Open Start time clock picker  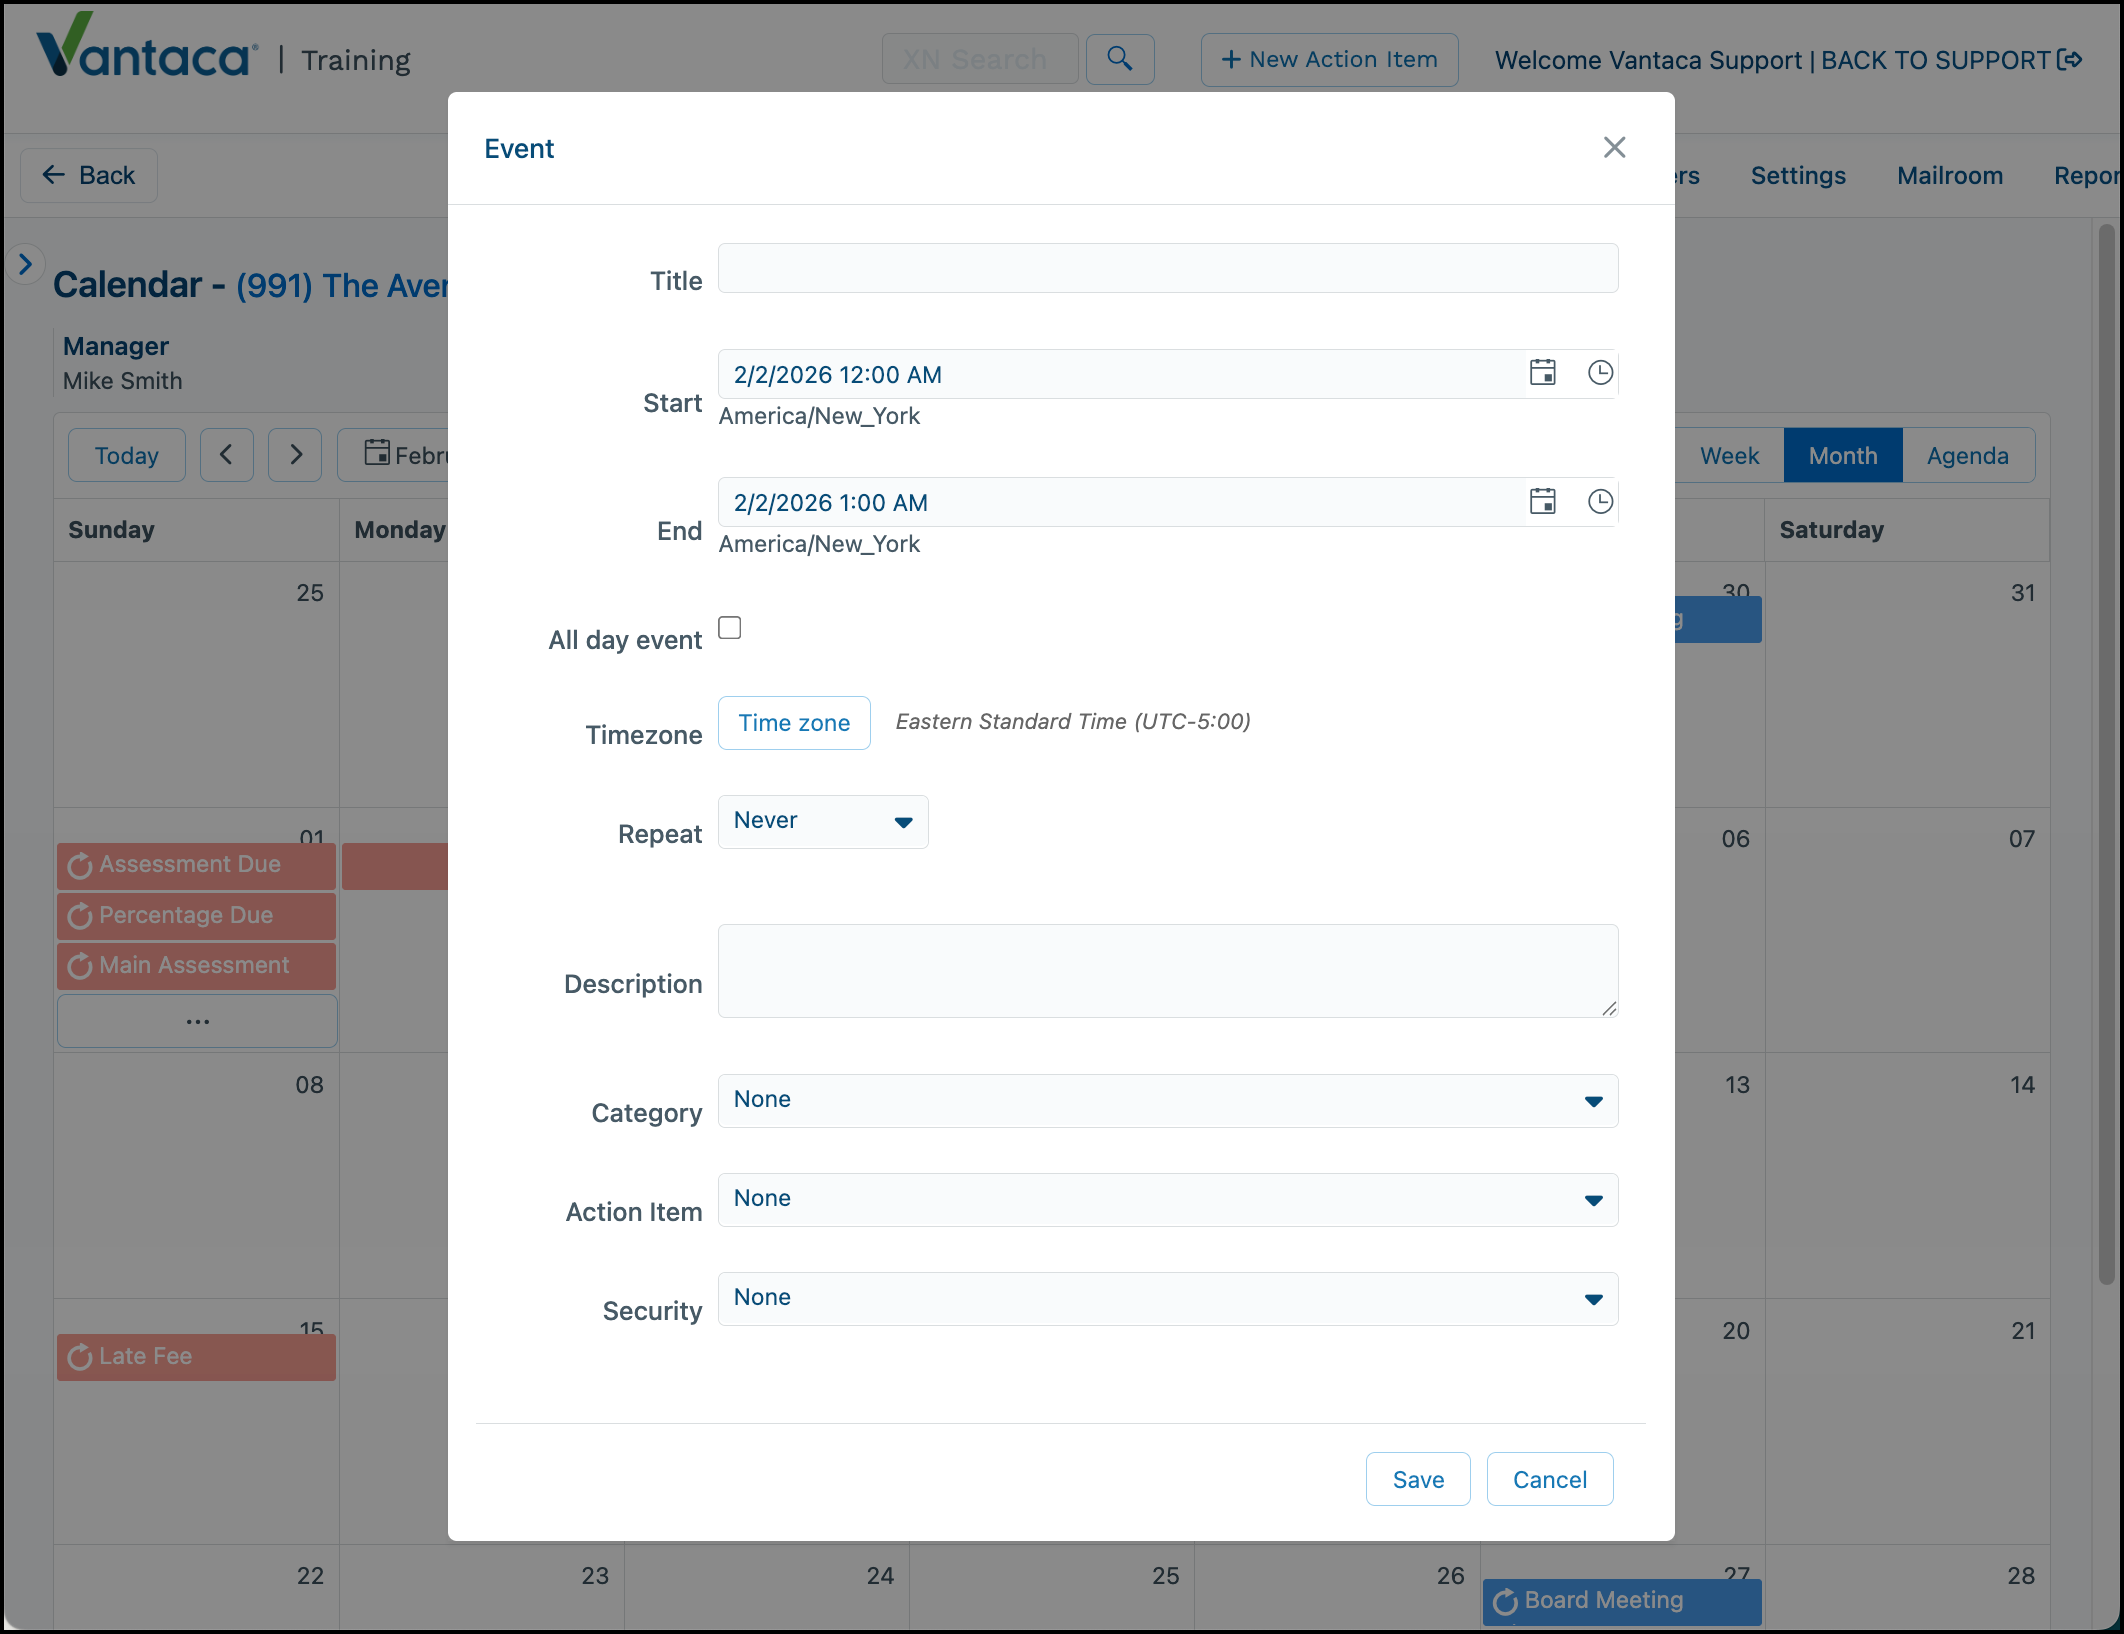coord(1600,373)
